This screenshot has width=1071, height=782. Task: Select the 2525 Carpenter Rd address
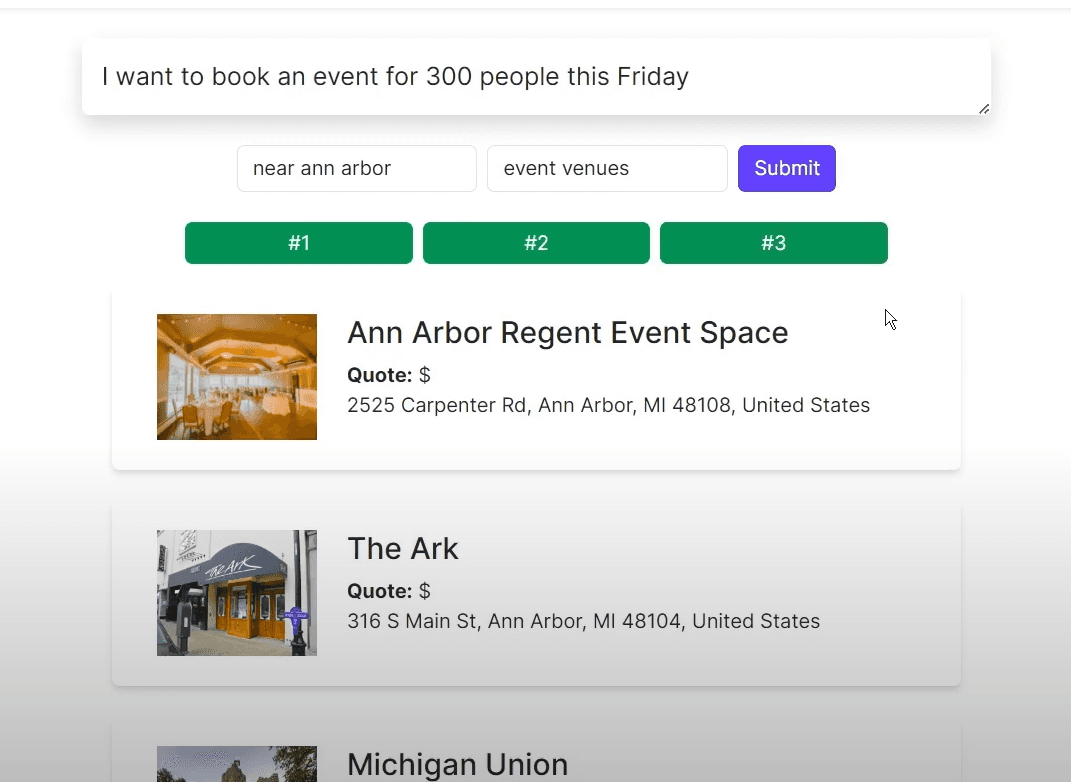608,405
